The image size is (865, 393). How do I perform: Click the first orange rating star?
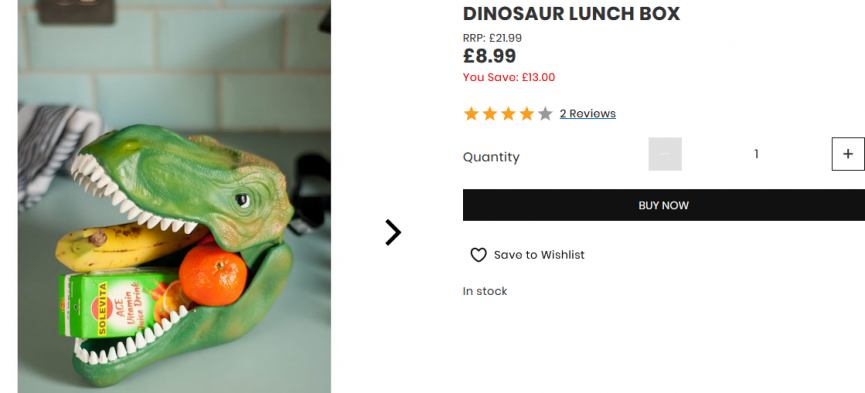pyautogui.click(x=471, y=114)
